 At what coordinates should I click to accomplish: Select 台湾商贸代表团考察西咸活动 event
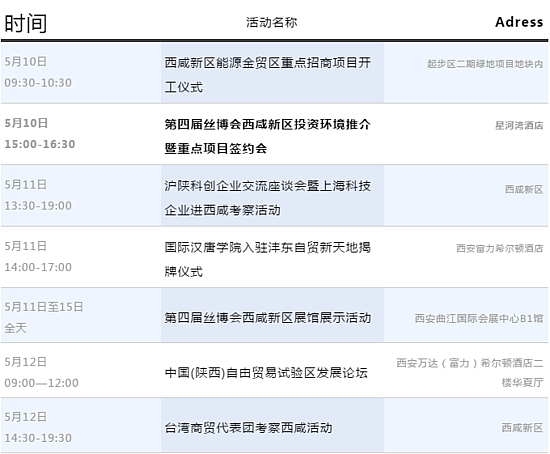[x=248, y=427]
